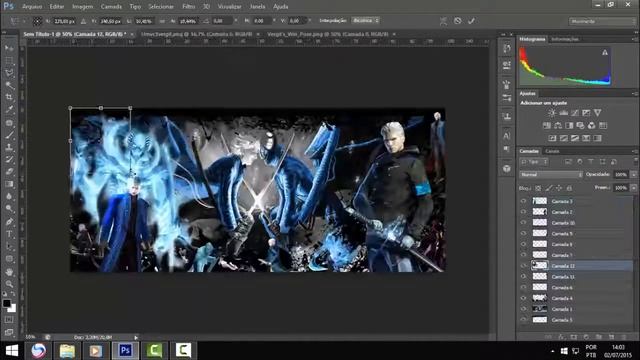Toggle lock transparent pixels

pos(538,188)
